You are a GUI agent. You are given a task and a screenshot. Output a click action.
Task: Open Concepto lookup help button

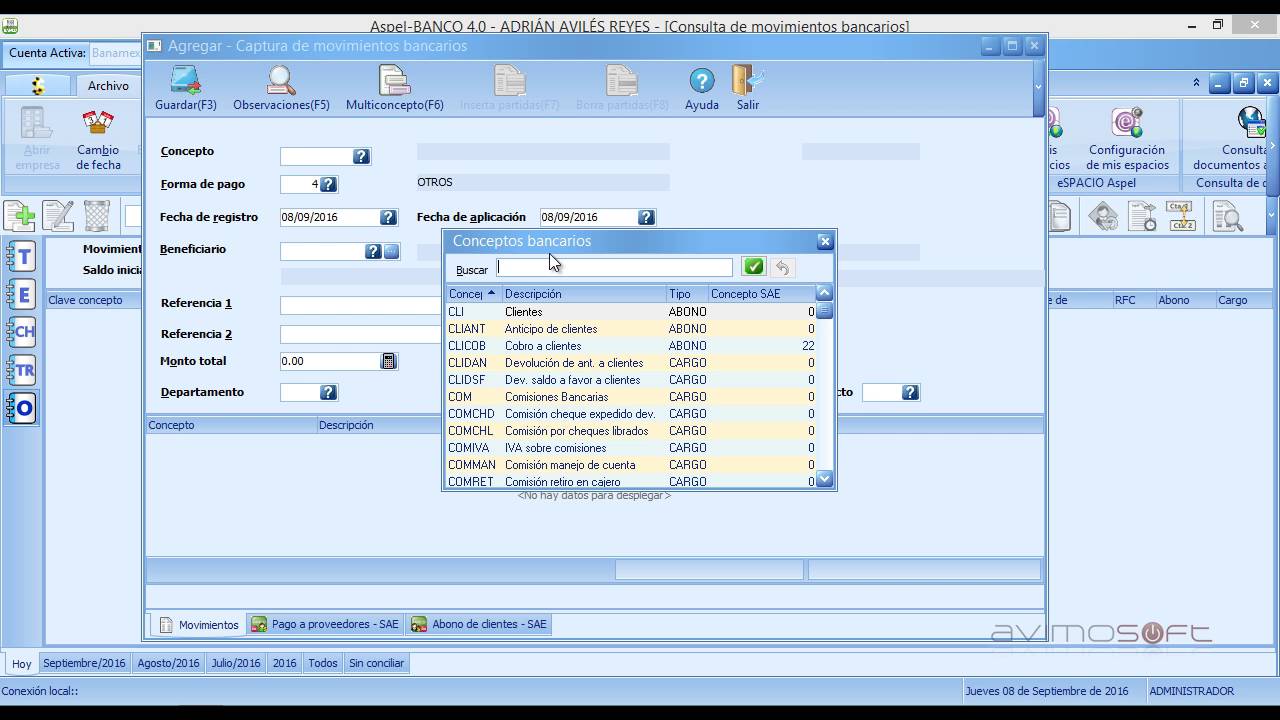362,156
